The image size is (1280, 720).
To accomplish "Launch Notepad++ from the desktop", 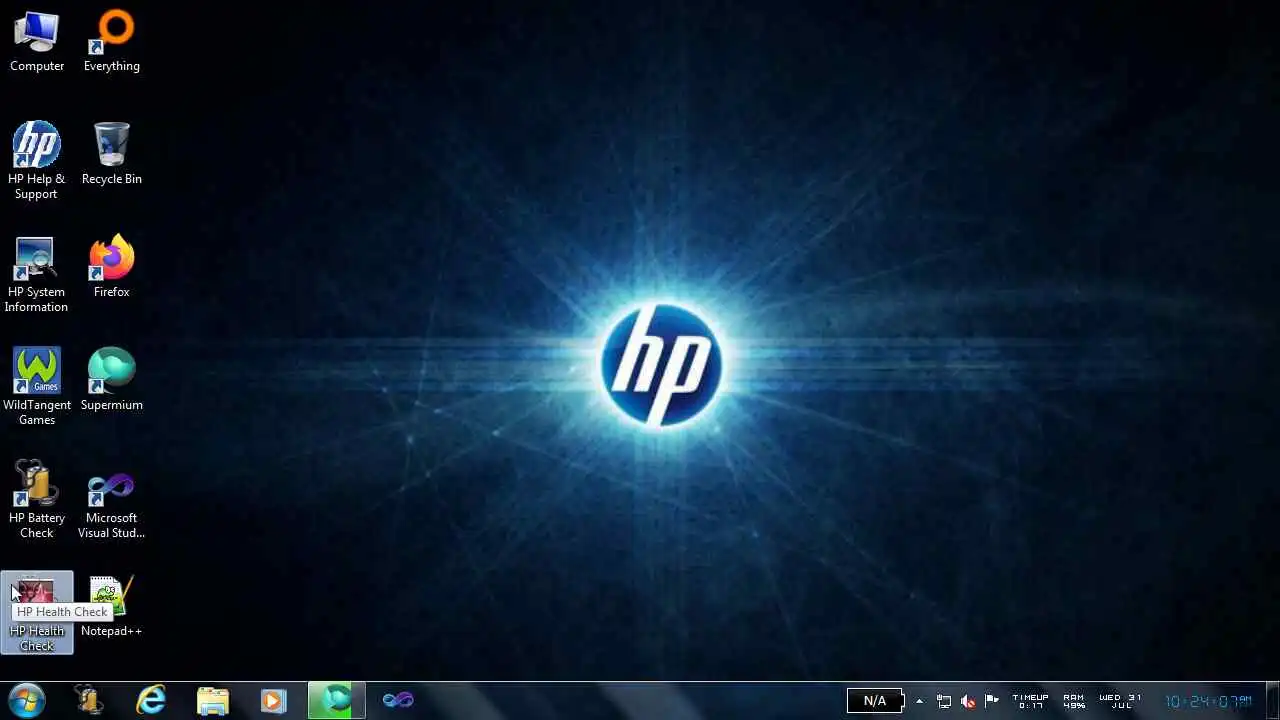I will click(112, 606).
